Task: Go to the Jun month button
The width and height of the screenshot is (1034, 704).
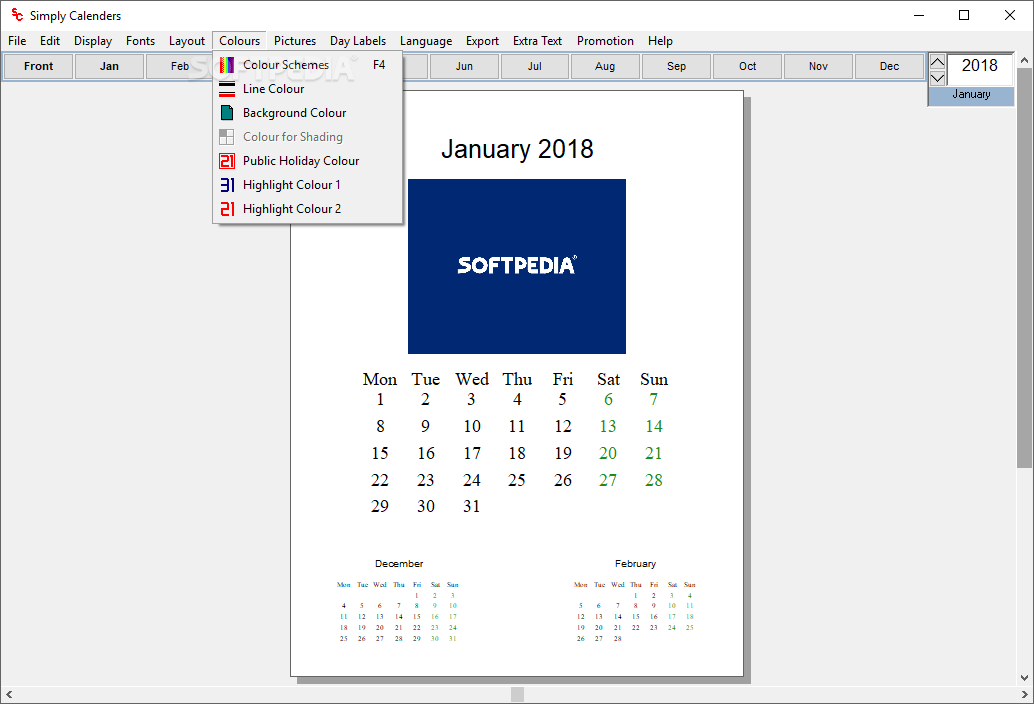Action: pyautogui.click(x=464, y=66)
